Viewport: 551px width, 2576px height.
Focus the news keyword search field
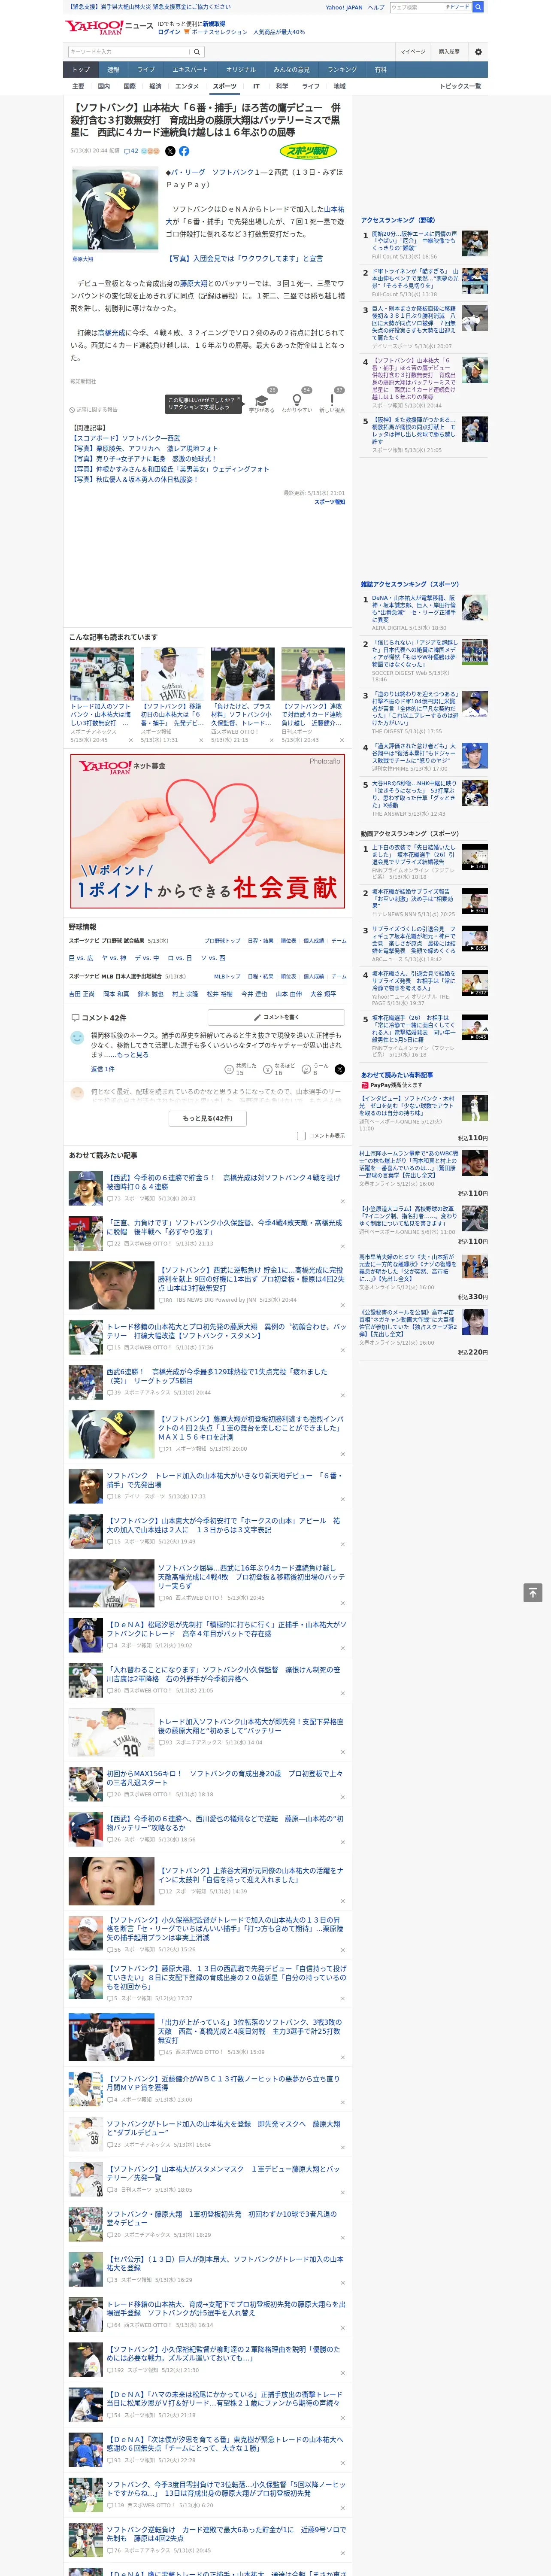(x=129, y=52)
